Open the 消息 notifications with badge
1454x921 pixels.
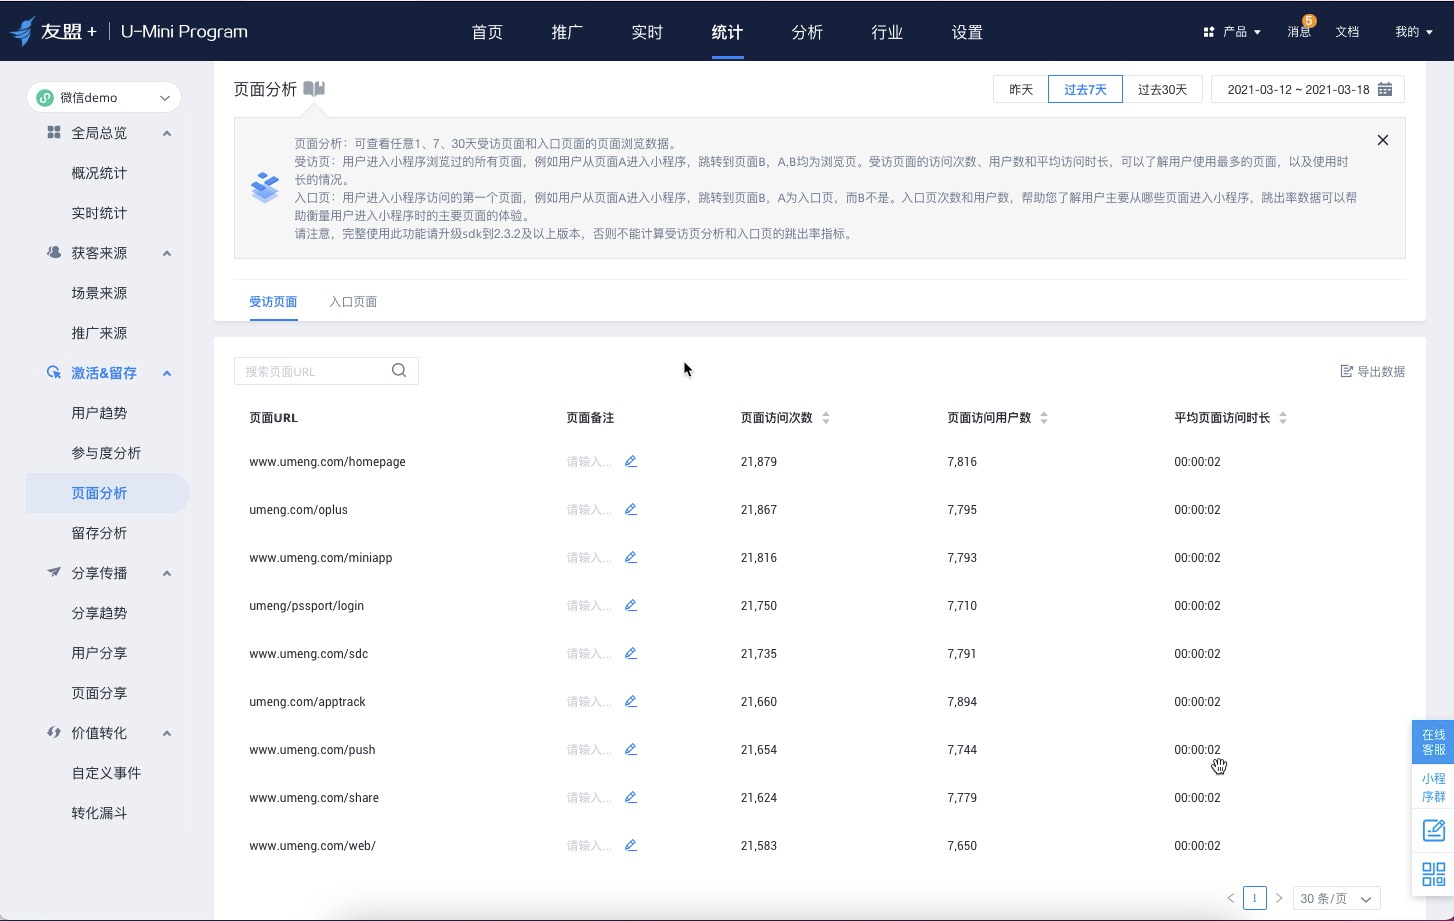pyautogui.click(x=1299, y=31)
